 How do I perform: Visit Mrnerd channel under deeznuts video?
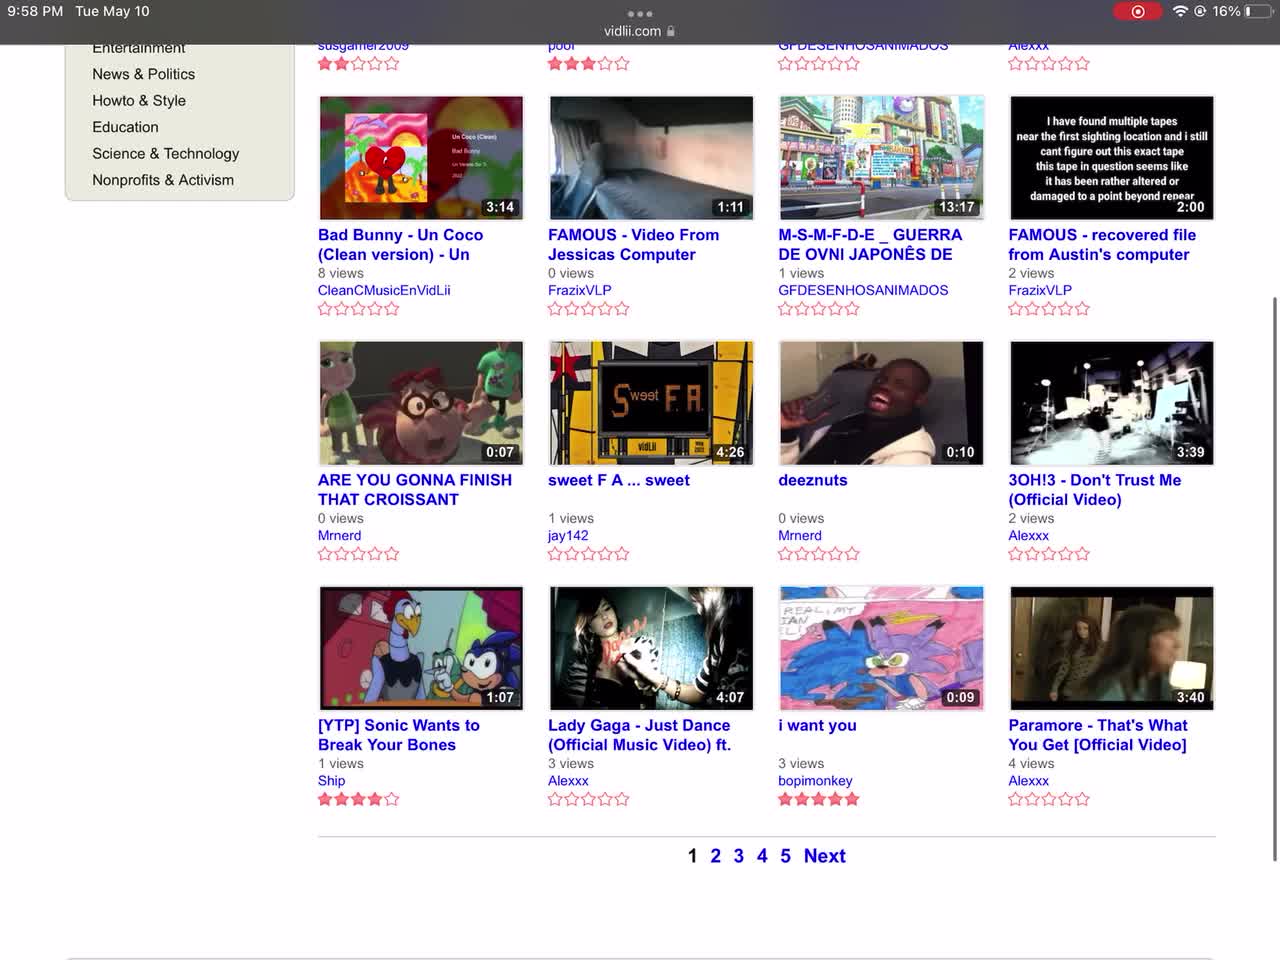800,535
